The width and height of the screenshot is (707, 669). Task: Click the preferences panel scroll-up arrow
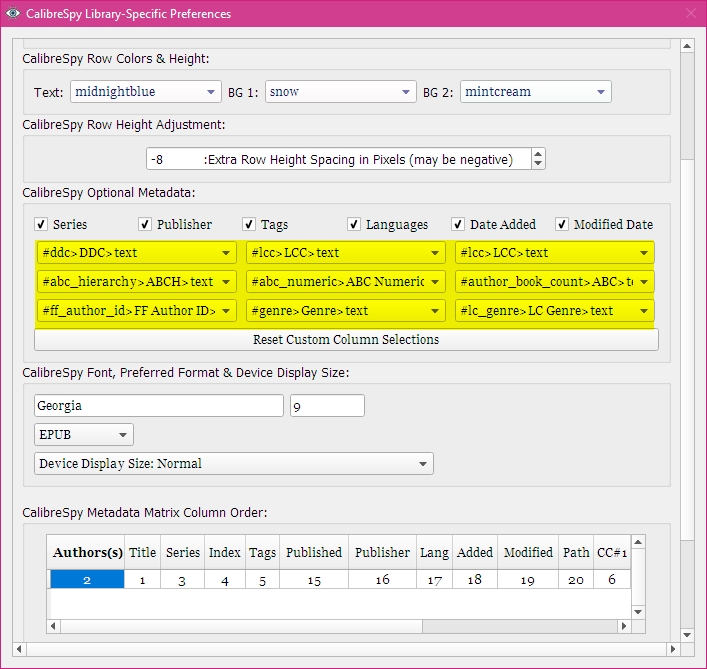point(687,46)
